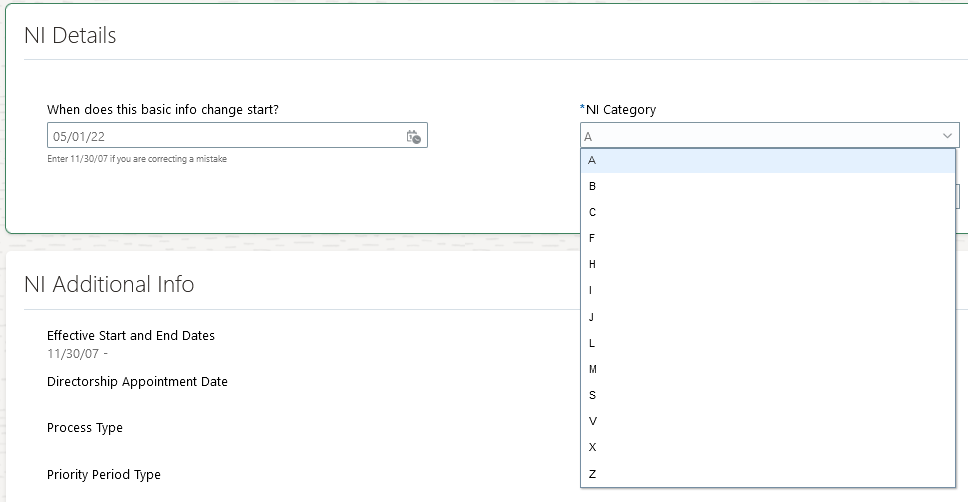The width and height of the screenshot is (968, 502).
Task: Click the basic info change start date field
Action: click(225, 136)
